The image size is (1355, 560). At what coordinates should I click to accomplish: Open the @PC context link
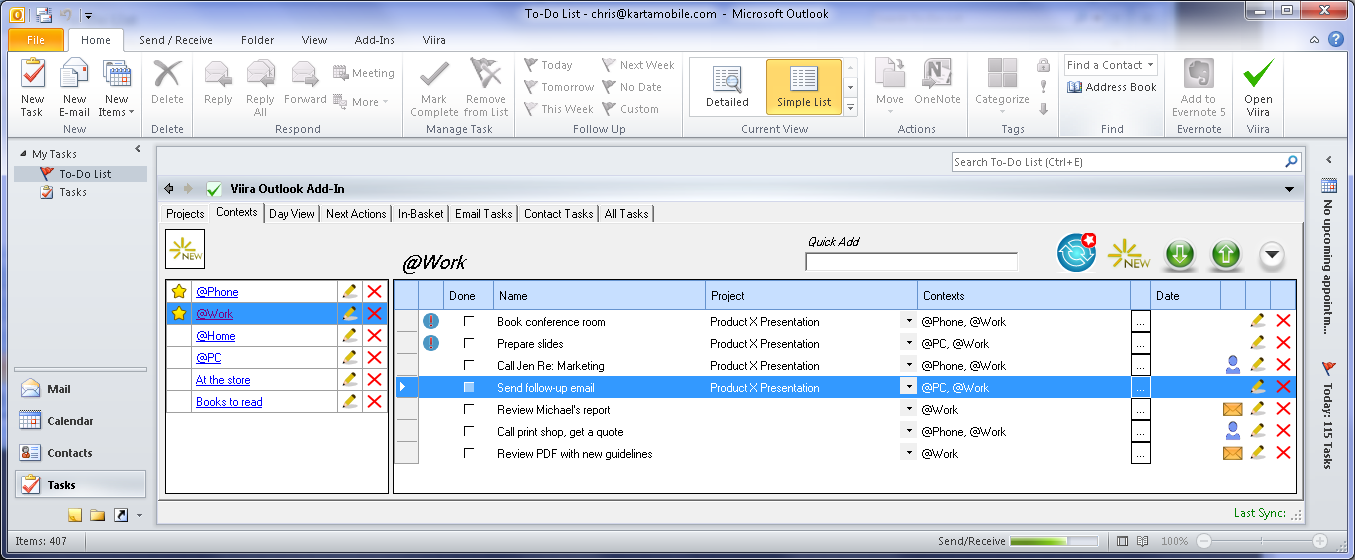pos(209,358)
